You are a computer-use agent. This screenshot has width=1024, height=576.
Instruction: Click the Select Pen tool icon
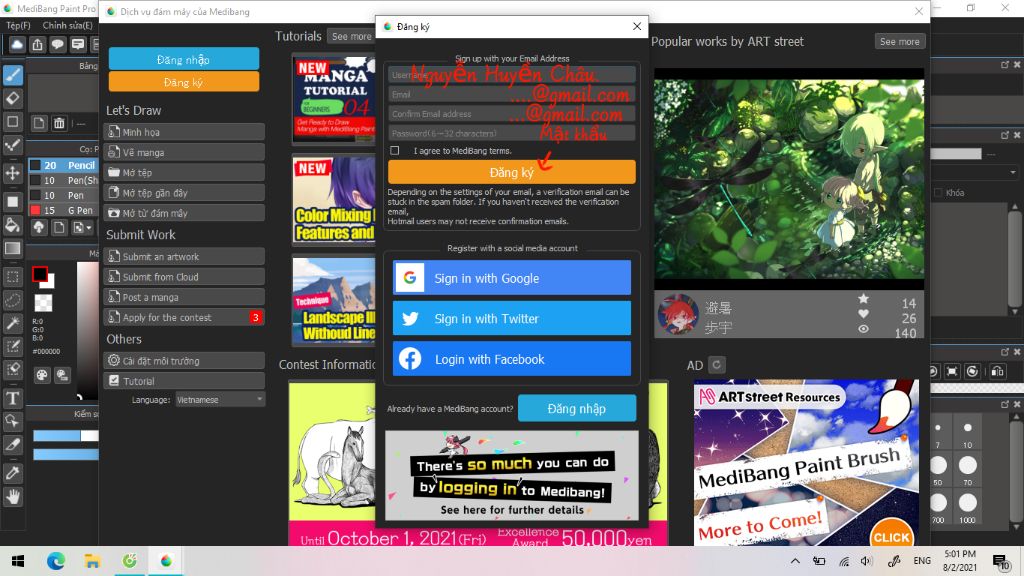(x=12, y=346)
